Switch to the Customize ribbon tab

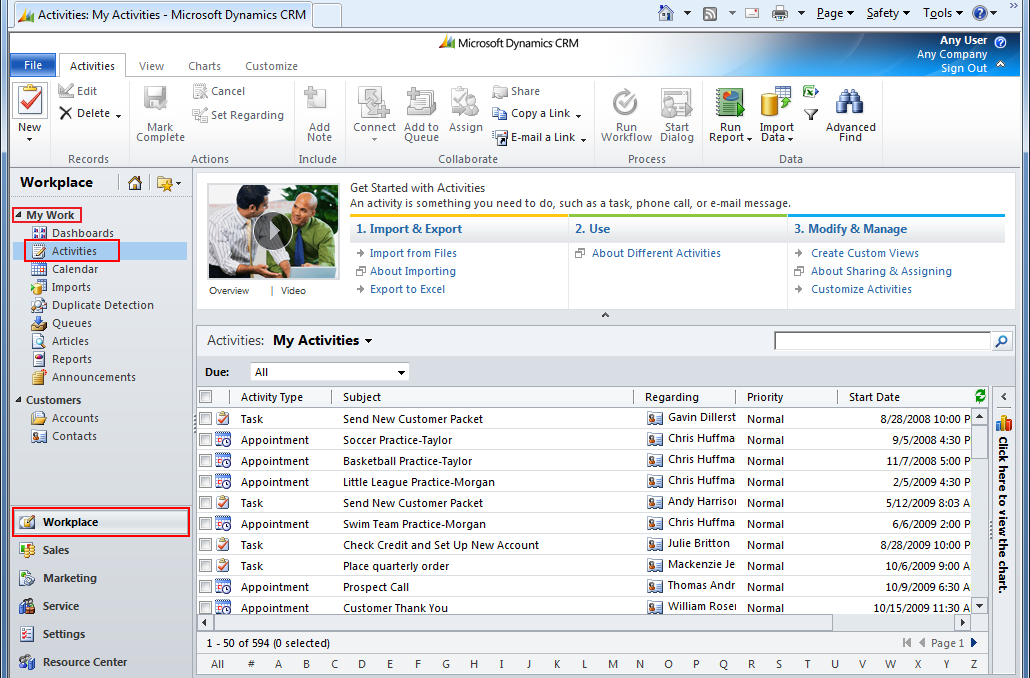271,66
